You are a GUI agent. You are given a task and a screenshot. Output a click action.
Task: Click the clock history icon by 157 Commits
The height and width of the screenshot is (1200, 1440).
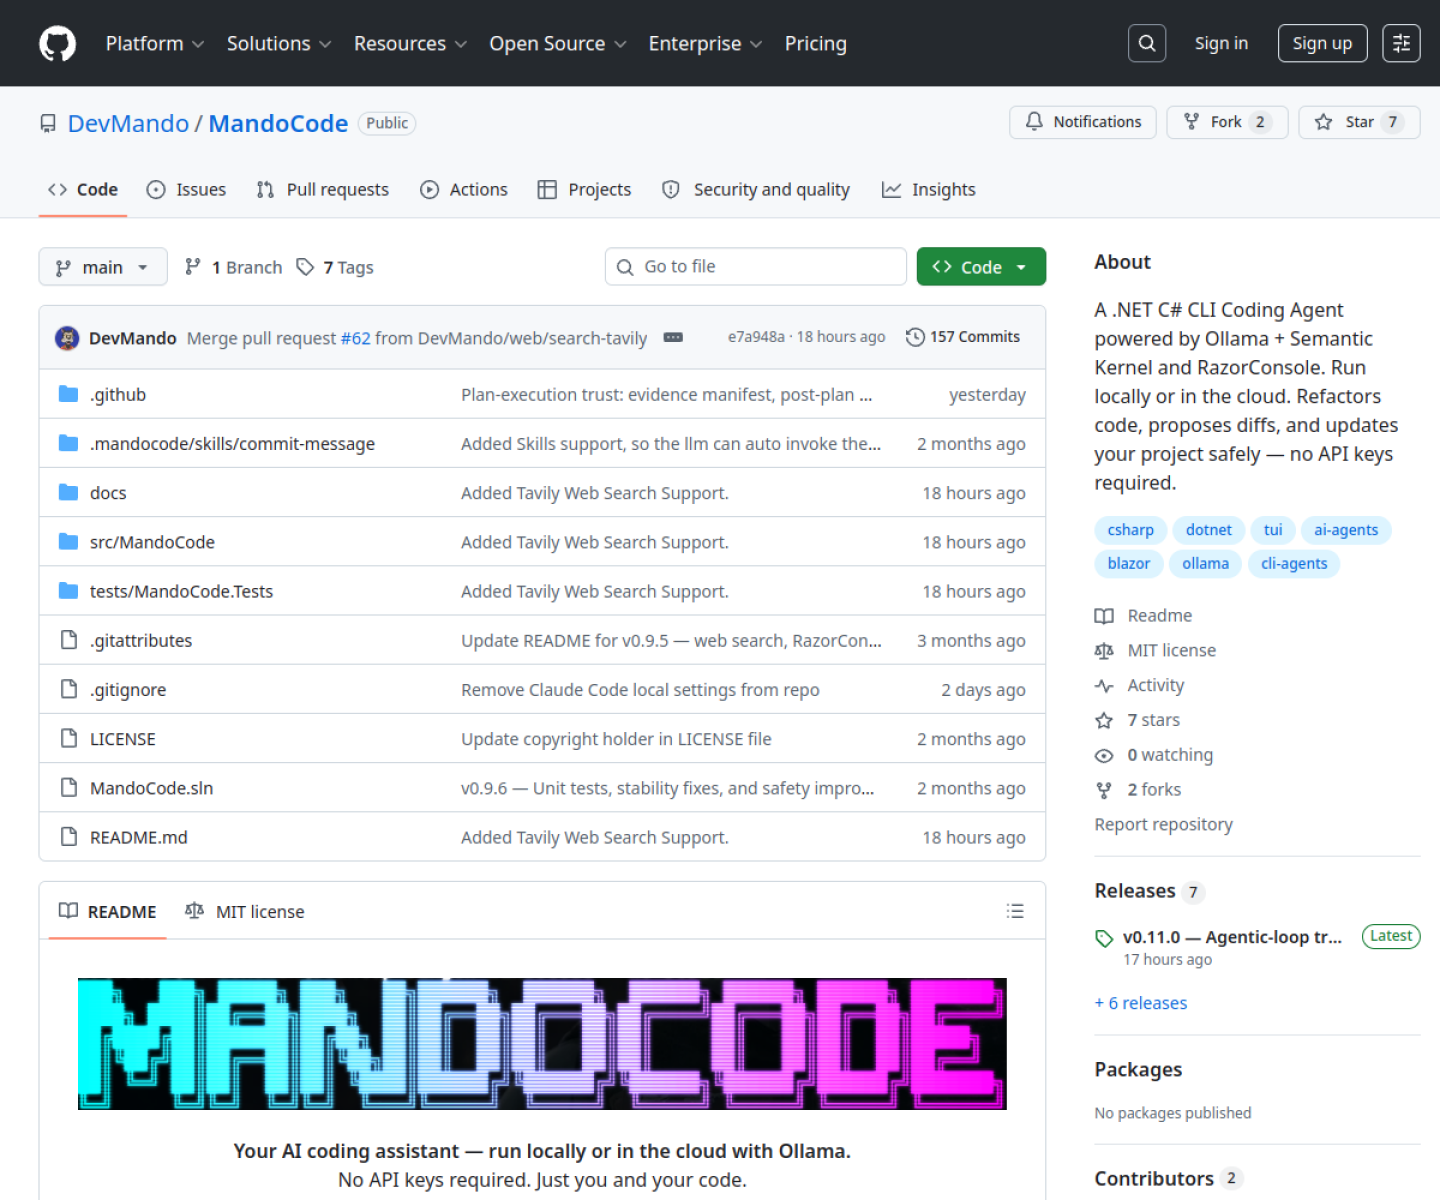click(x=915, y=337)
